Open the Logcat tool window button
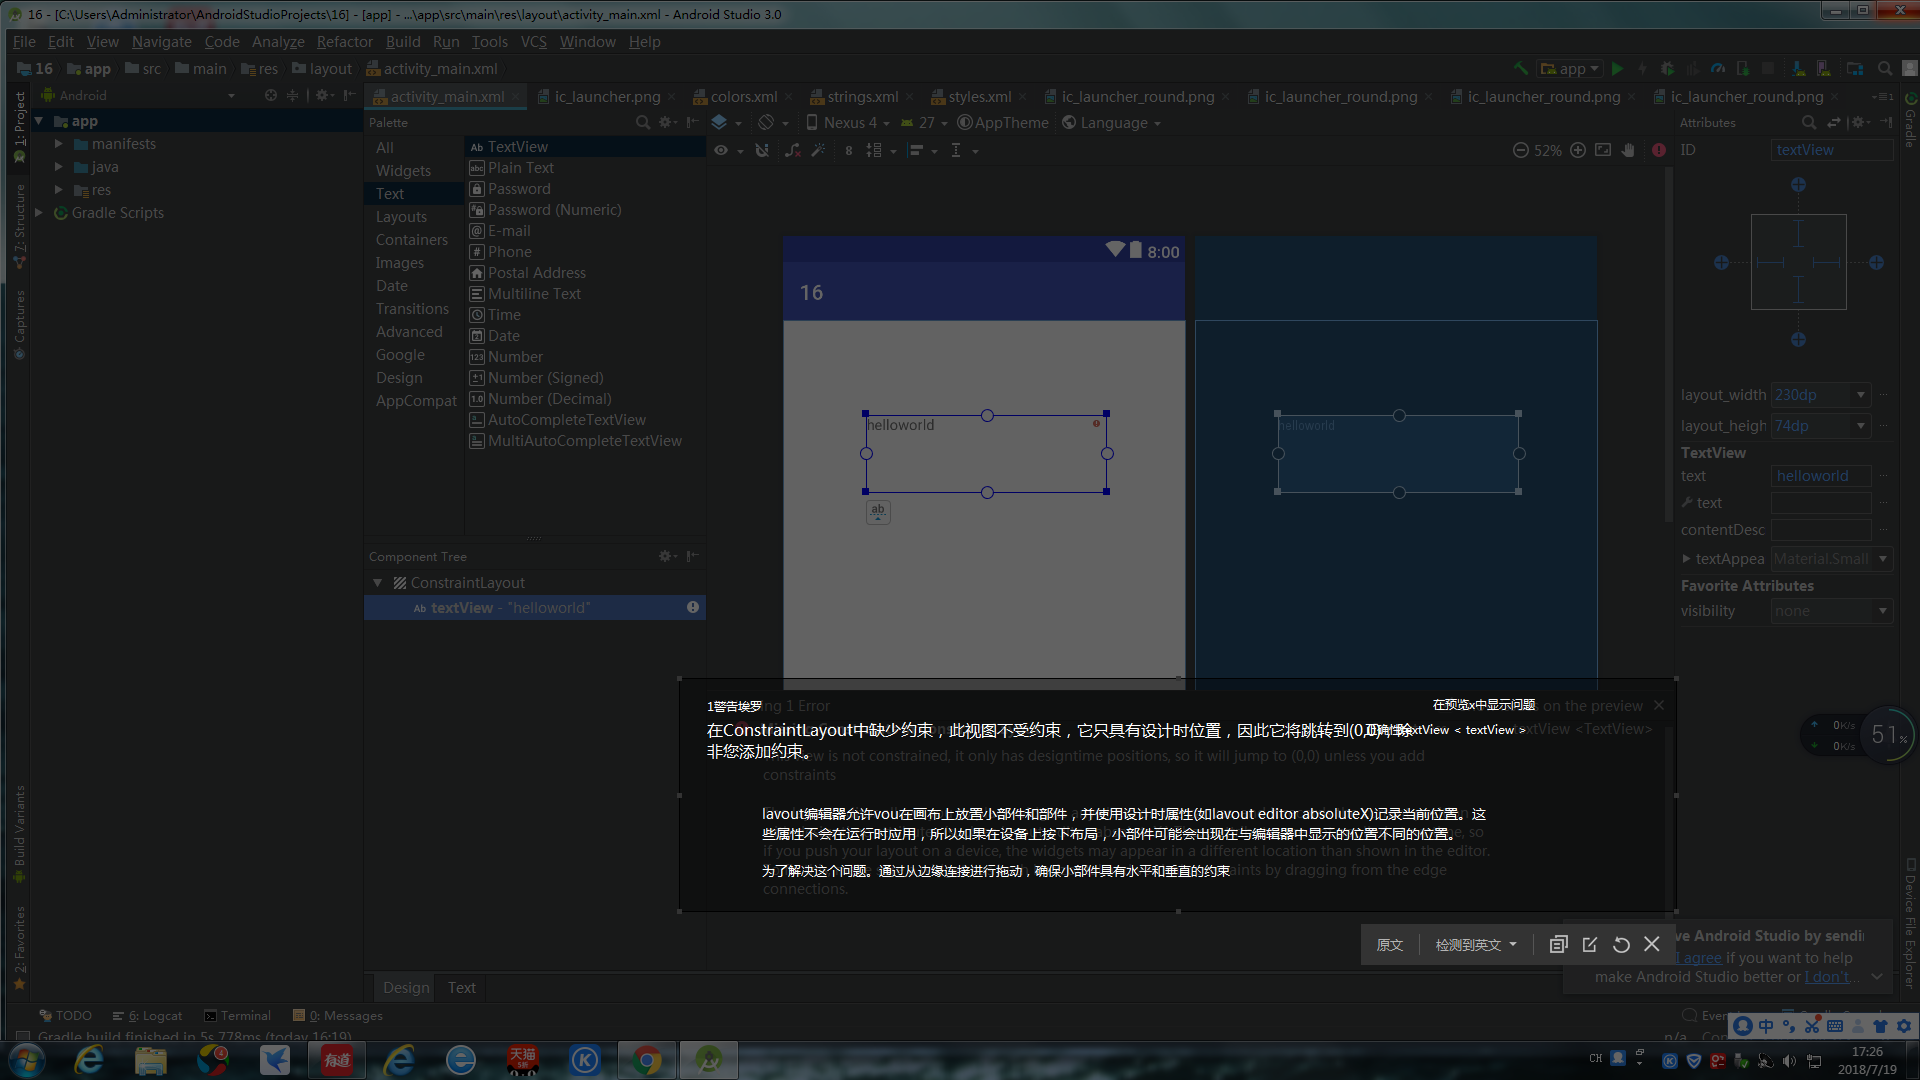 click(148, 1016)
